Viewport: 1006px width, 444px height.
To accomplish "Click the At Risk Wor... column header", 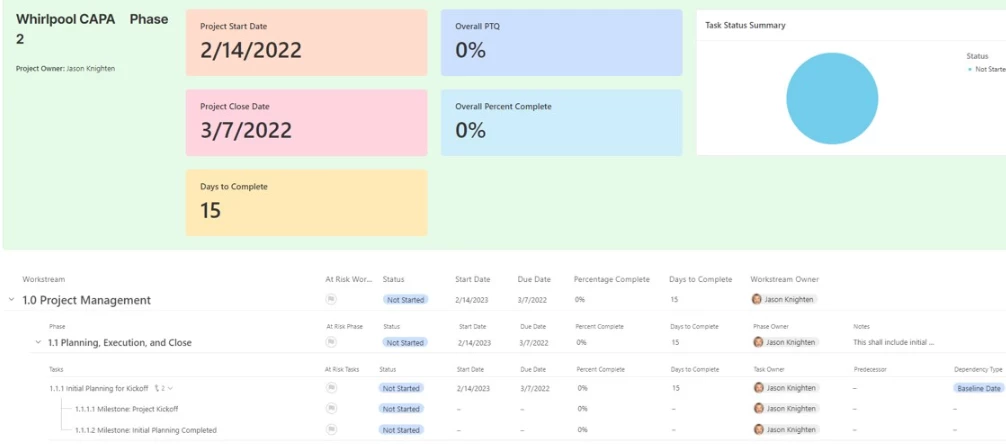I will 349,279.
